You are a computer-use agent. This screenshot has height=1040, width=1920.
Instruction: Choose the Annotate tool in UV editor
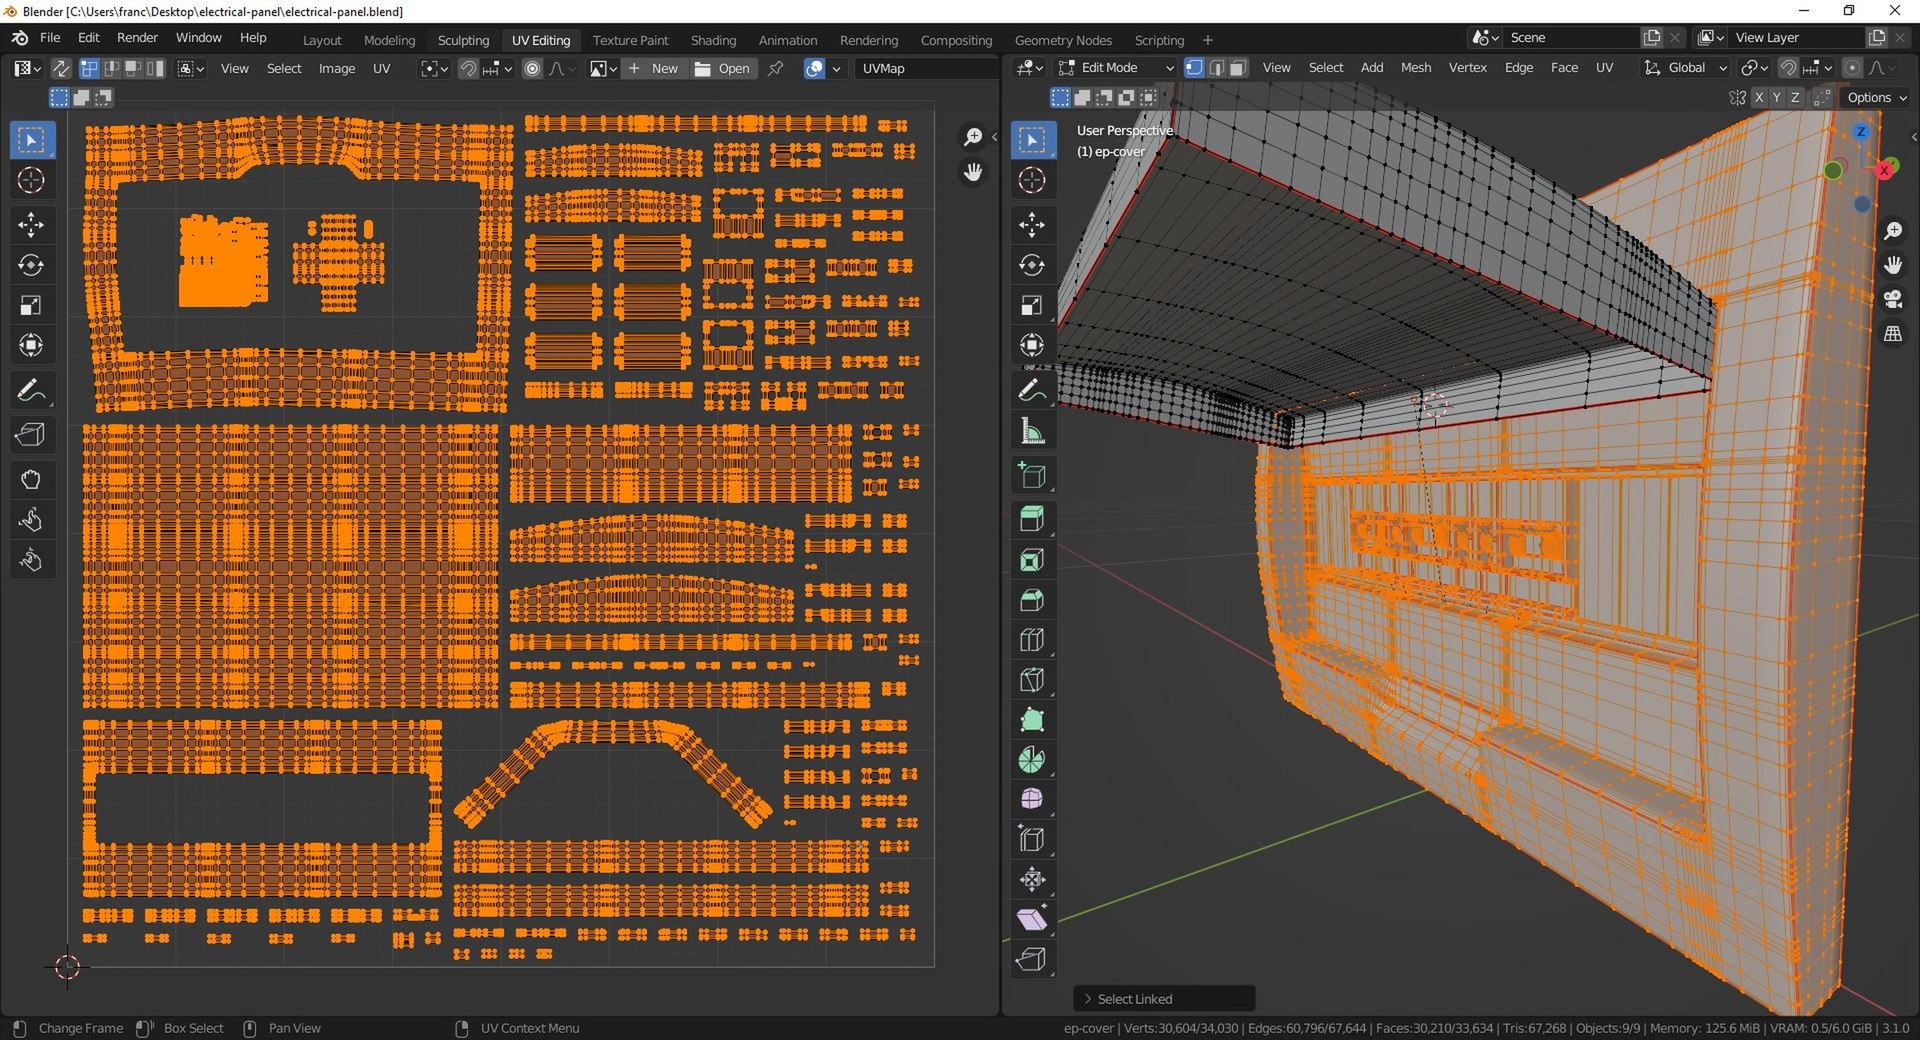point(31,390)
